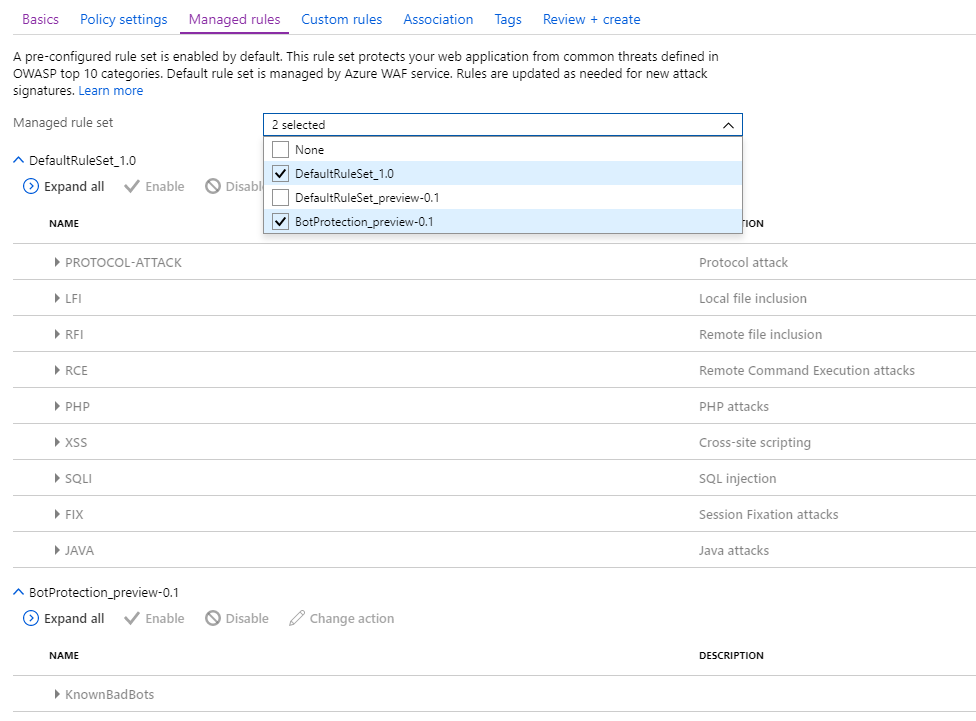This screenshot has height=721, width=976.
Task: Select the Local file inclusion description
Action: click(x=753, y=299)
